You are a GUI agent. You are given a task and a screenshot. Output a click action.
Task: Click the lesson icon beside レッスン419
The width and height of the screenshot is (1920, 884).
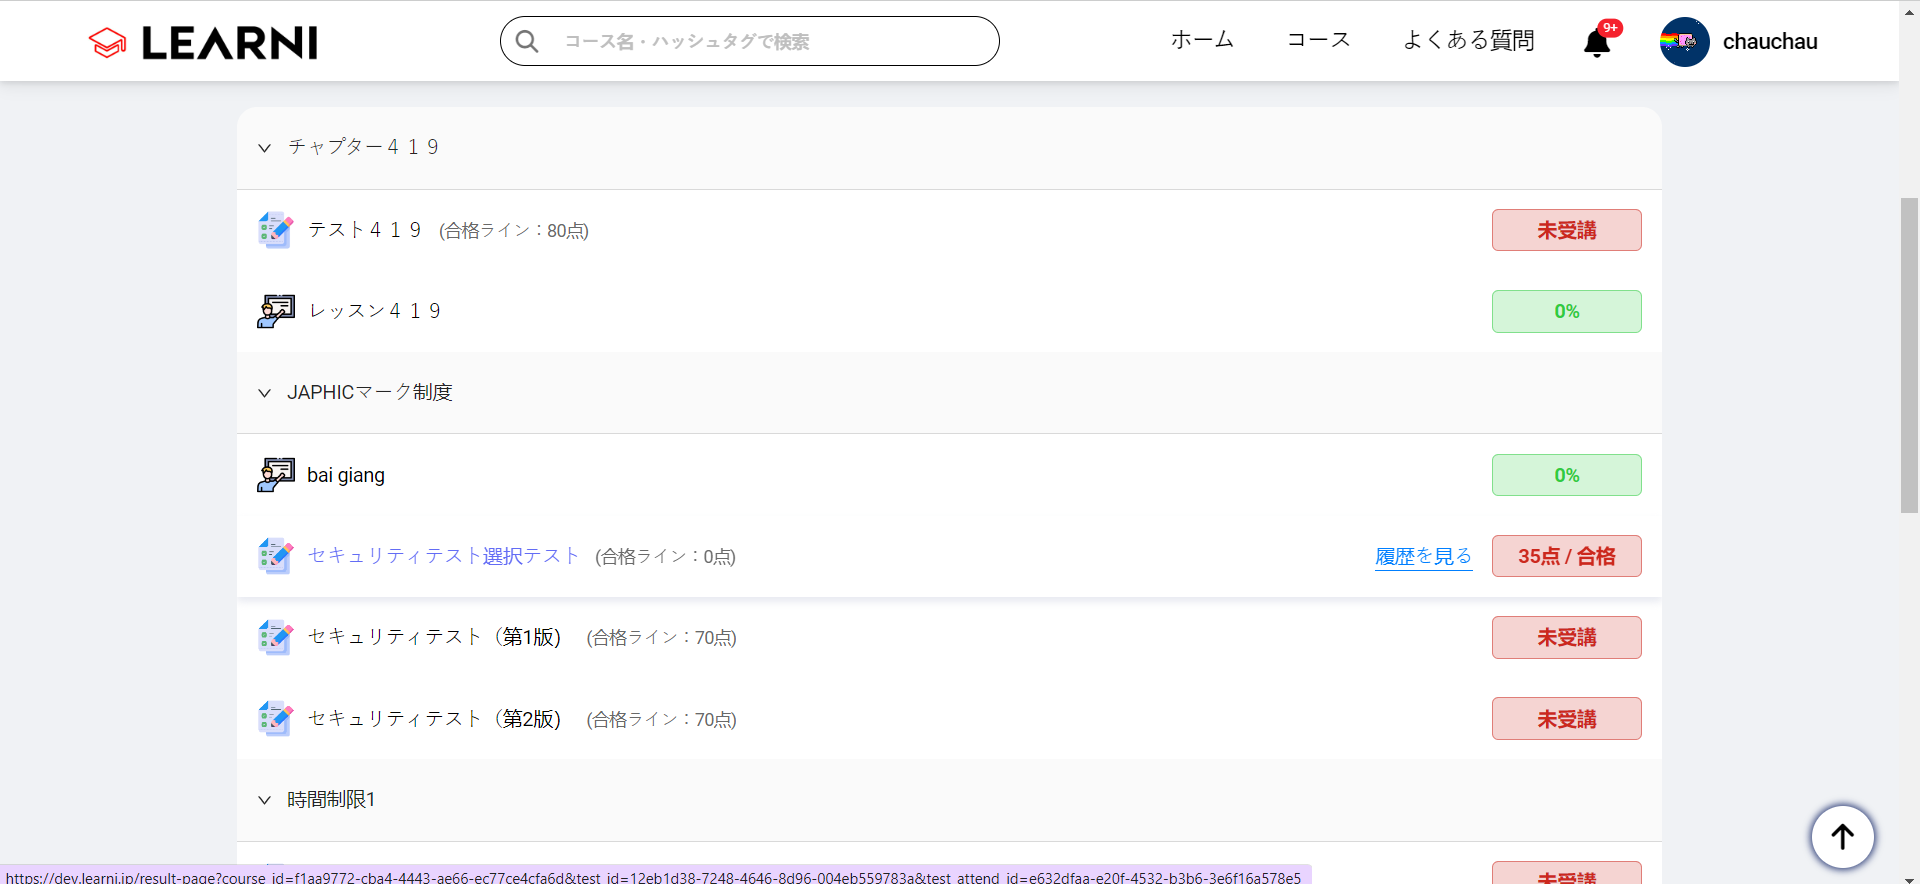point(276,311)
